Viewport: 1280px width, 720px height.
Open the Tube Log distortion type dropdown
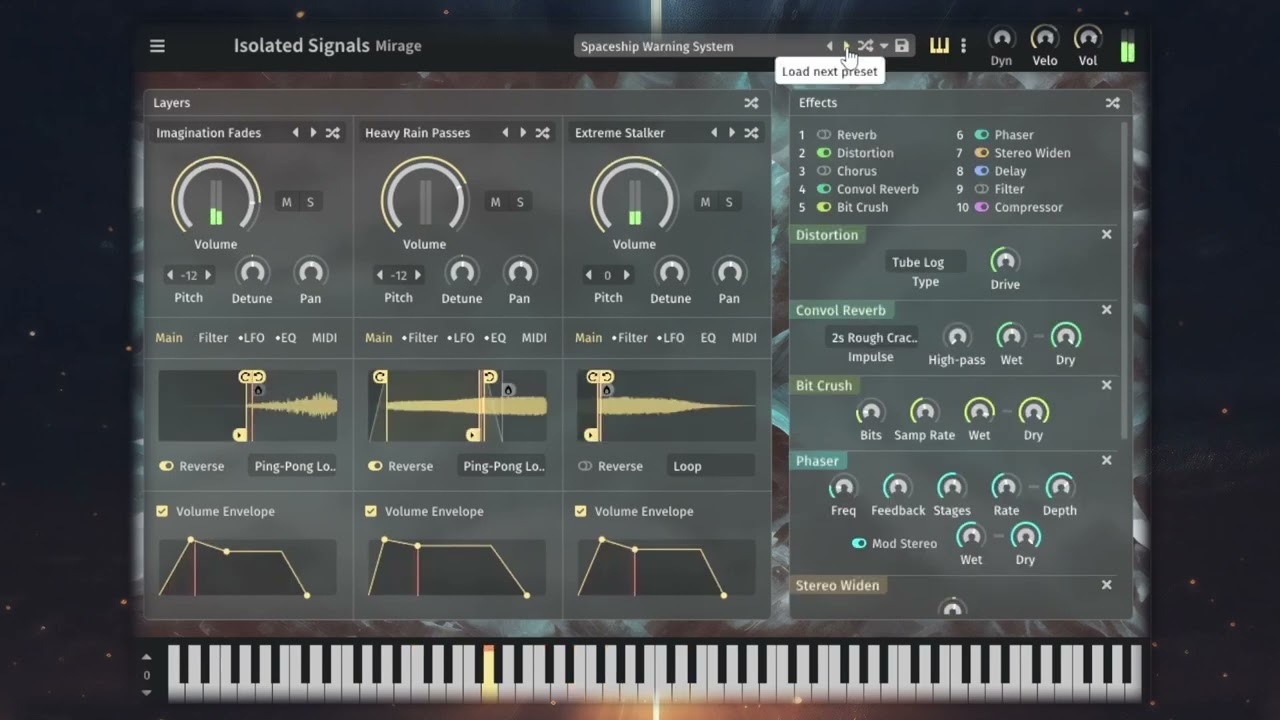[x=925, y=262]
